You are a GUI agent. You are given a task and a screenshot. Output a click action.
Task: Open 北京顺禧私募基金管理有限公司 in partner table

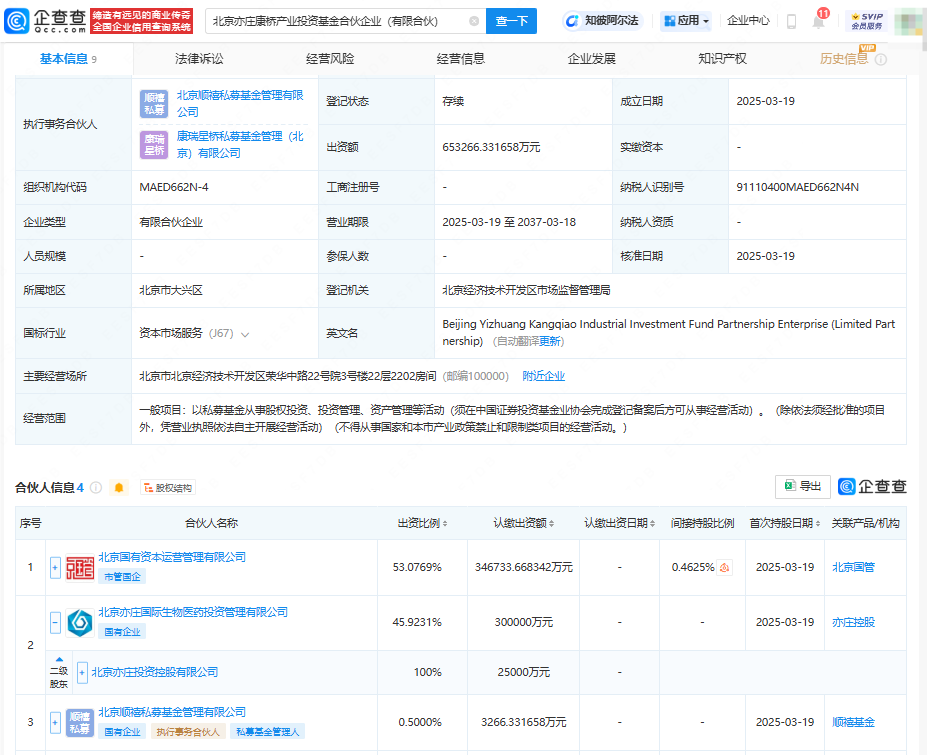tap(172, 712)
